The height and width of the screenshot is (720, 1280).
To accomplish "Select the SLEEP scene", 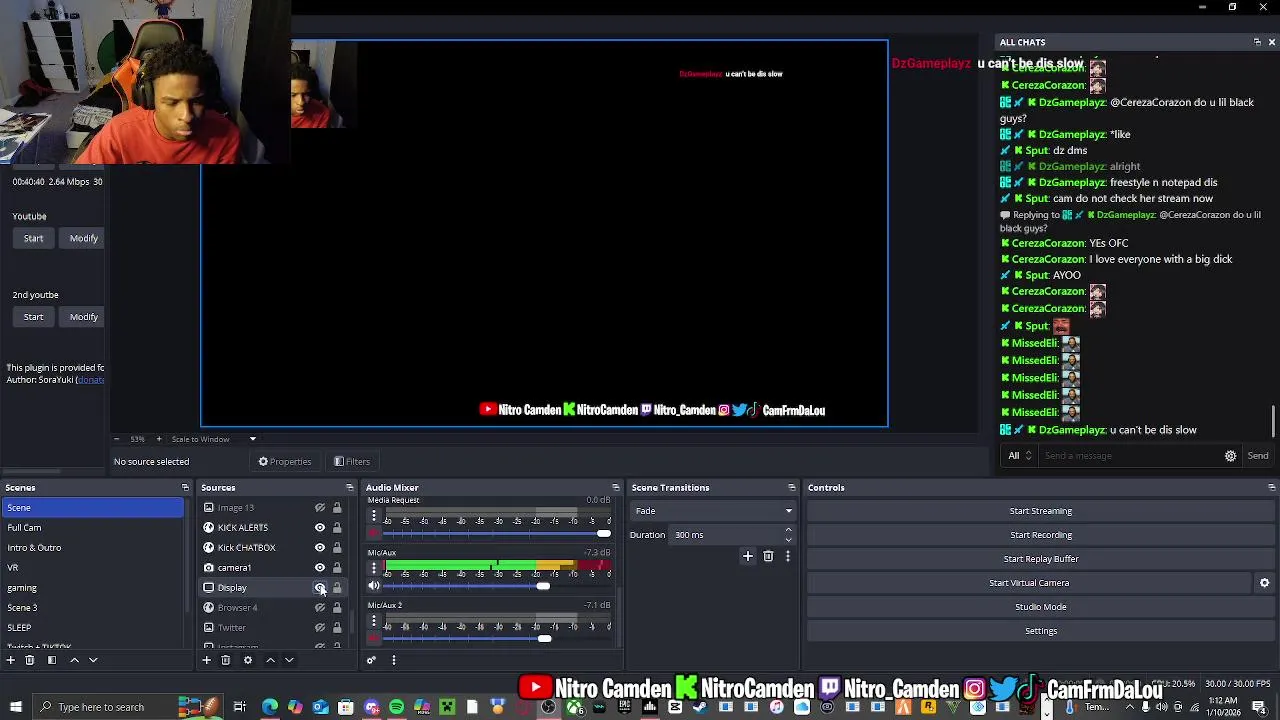I will tap(92, 628).
